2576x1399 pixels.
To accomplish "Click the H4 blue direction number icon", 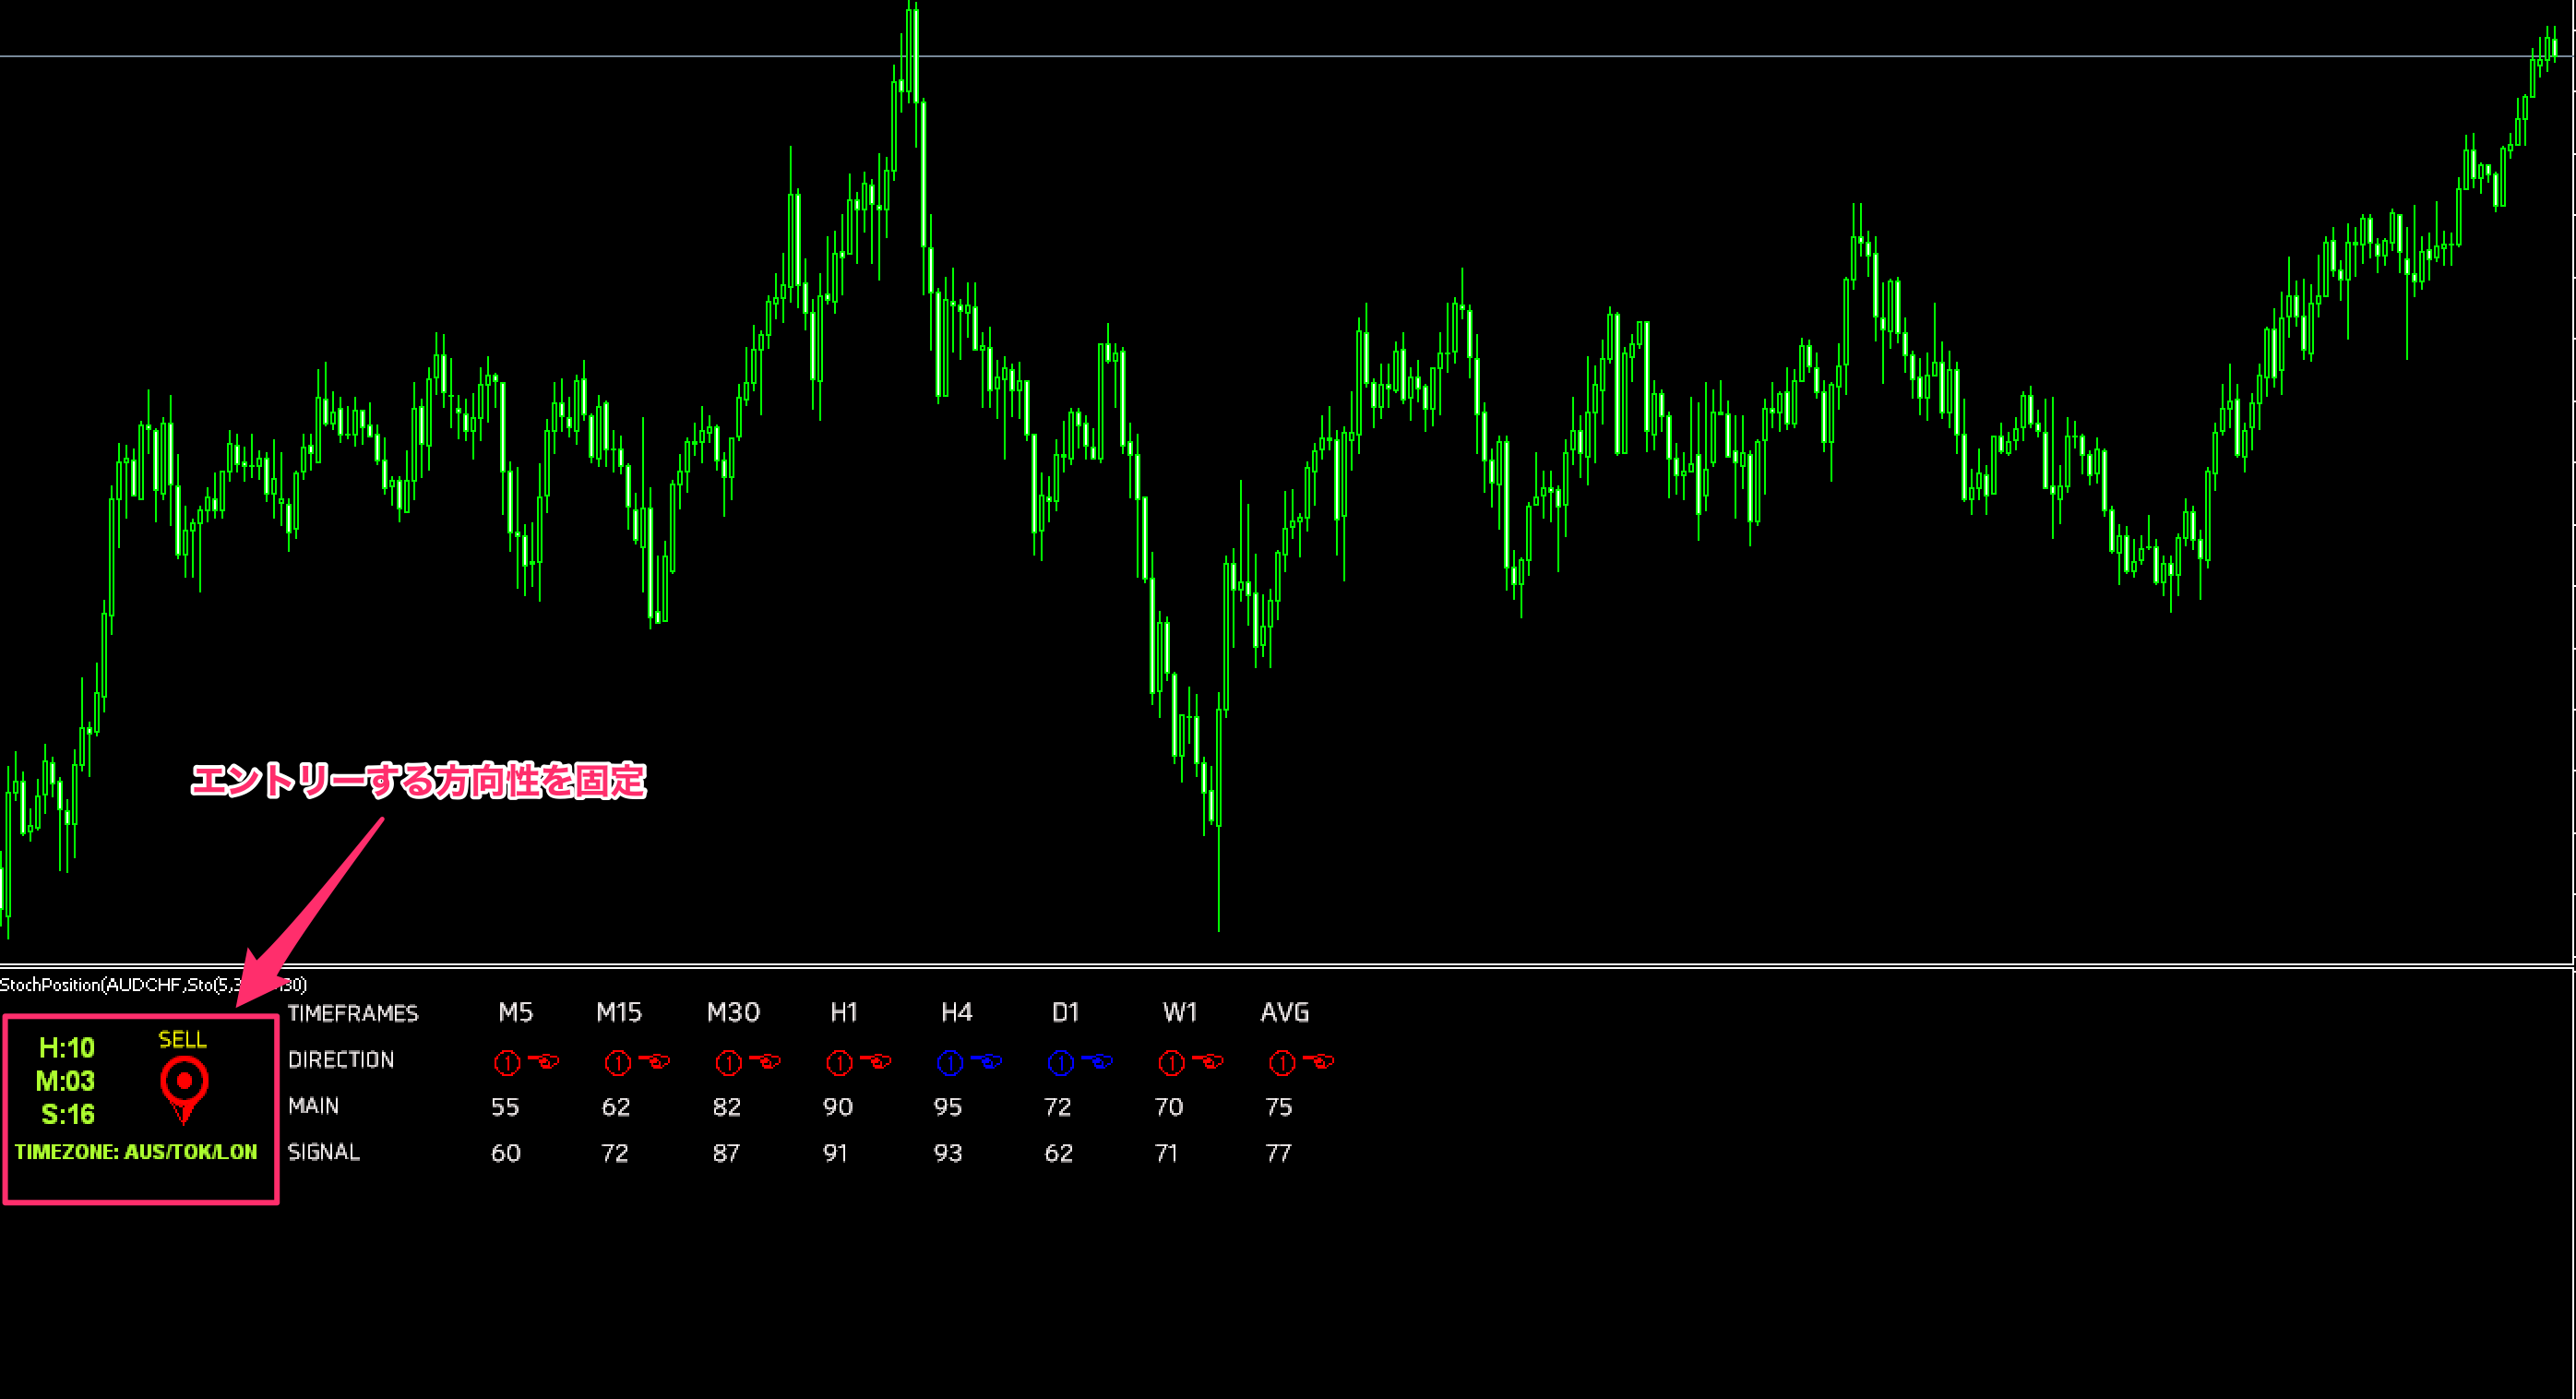I will pos(950,1062).
